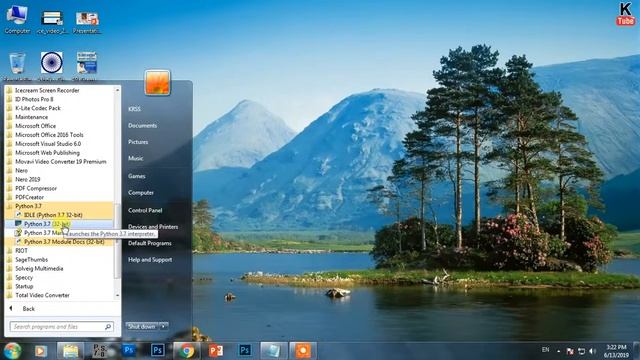Open Music from Start menu
Screen dimensions: 640x360
point(136,158)
